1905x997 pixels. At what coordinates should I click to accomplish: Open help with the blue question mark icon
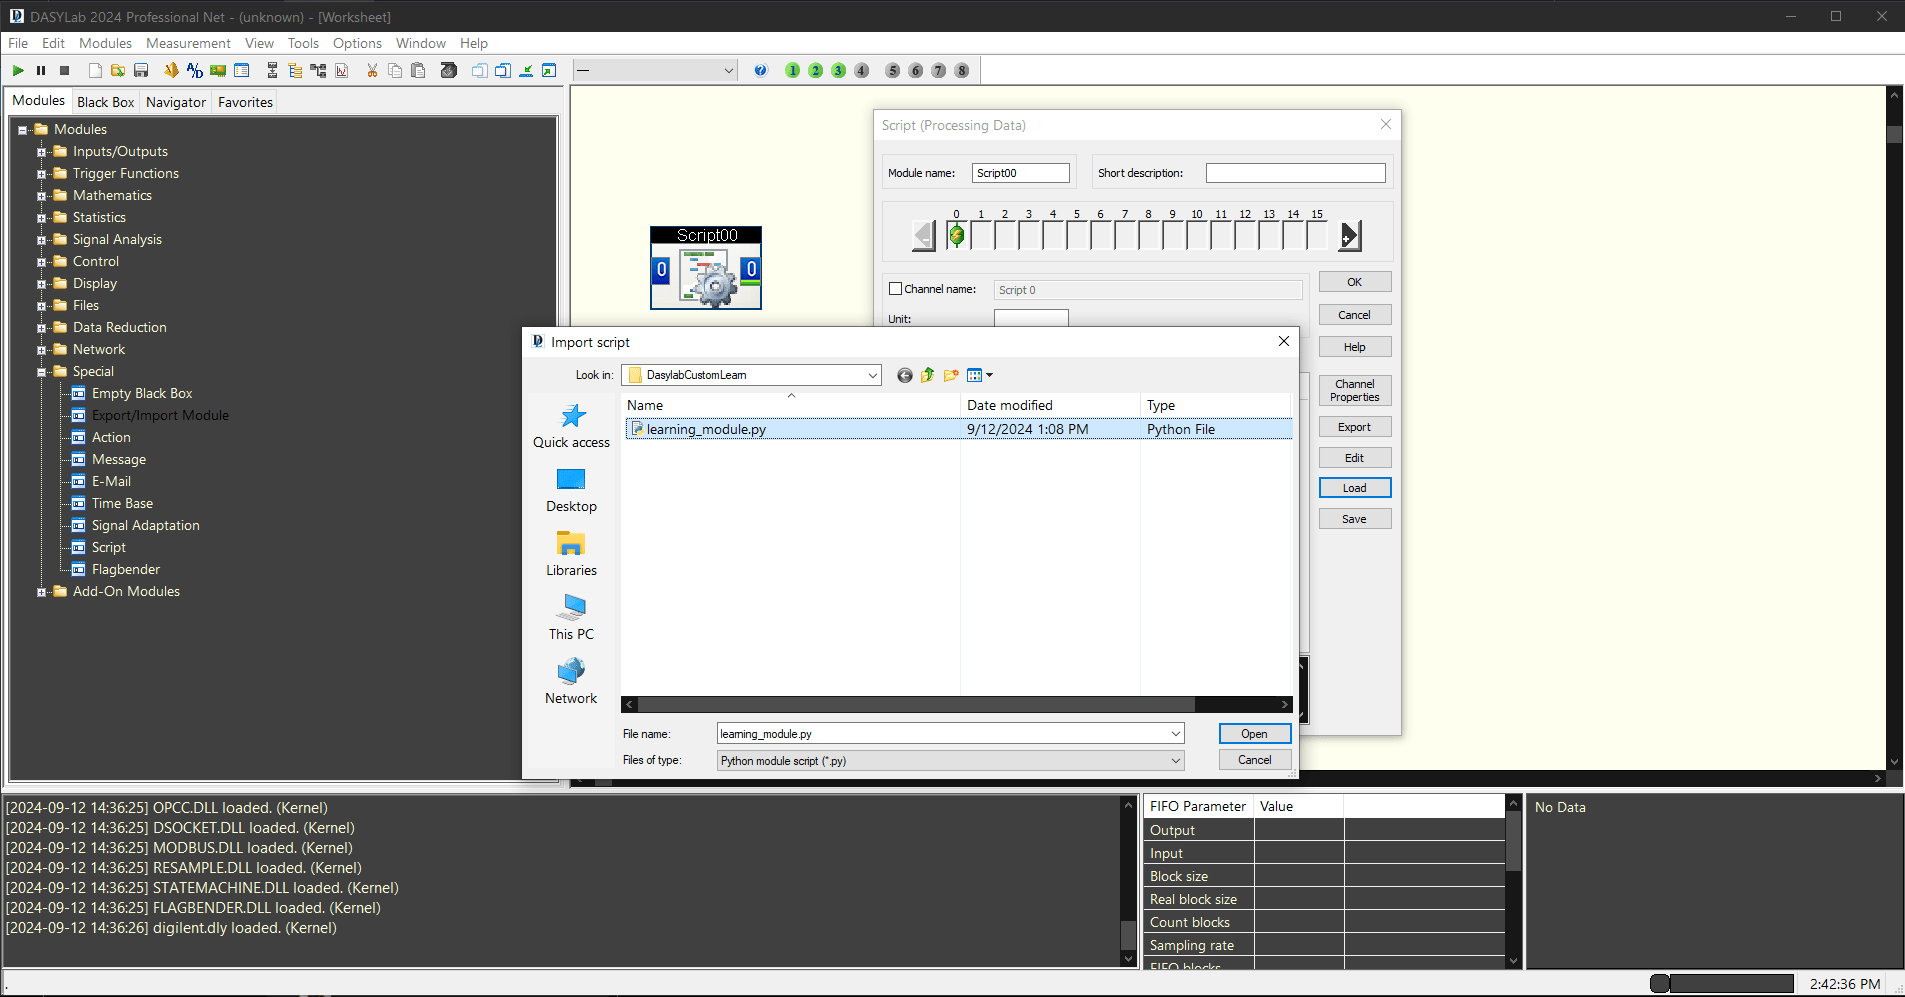point(761,70)
